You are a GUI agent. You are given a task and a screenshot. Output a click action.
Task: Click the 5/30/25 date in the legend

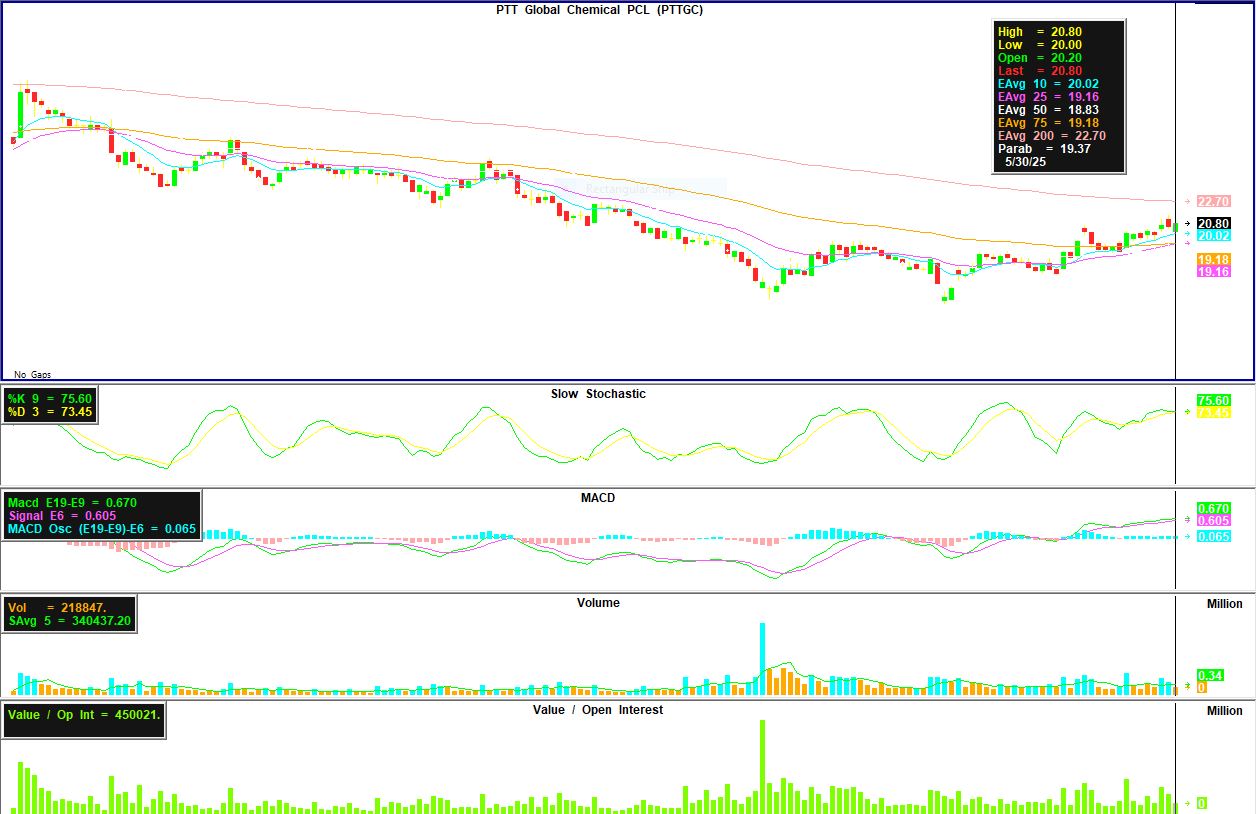[x=1024, y=161]
